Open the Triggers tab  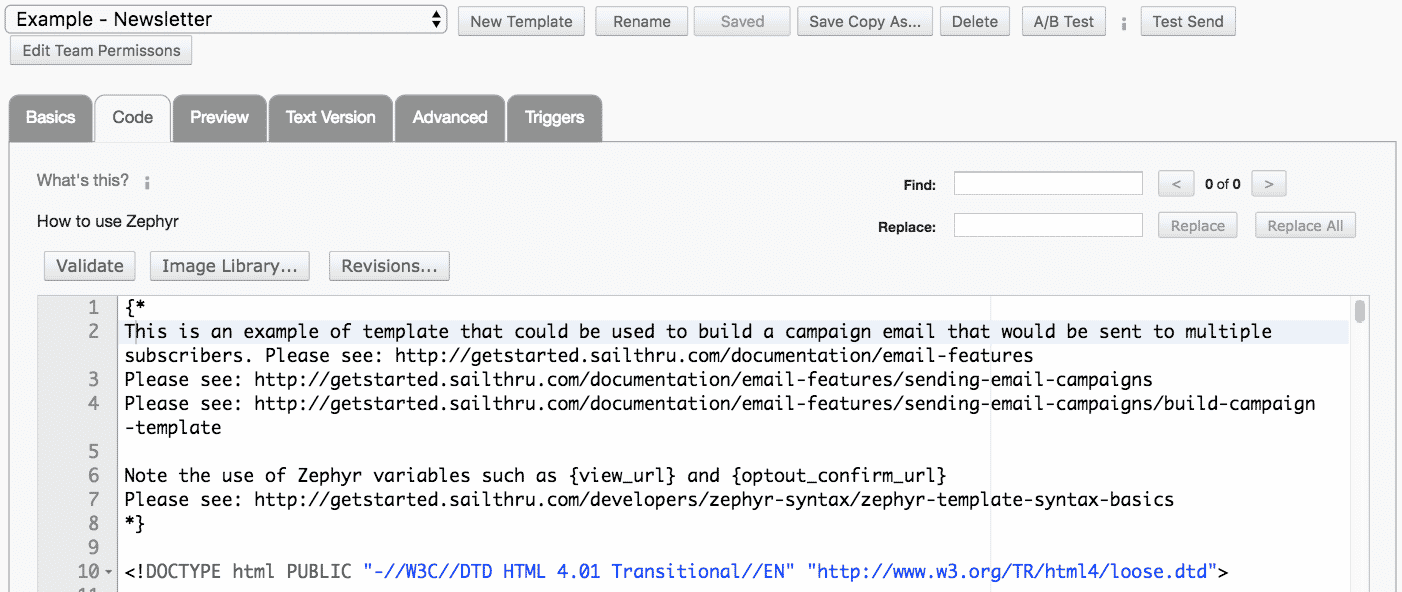coord(554,118)
